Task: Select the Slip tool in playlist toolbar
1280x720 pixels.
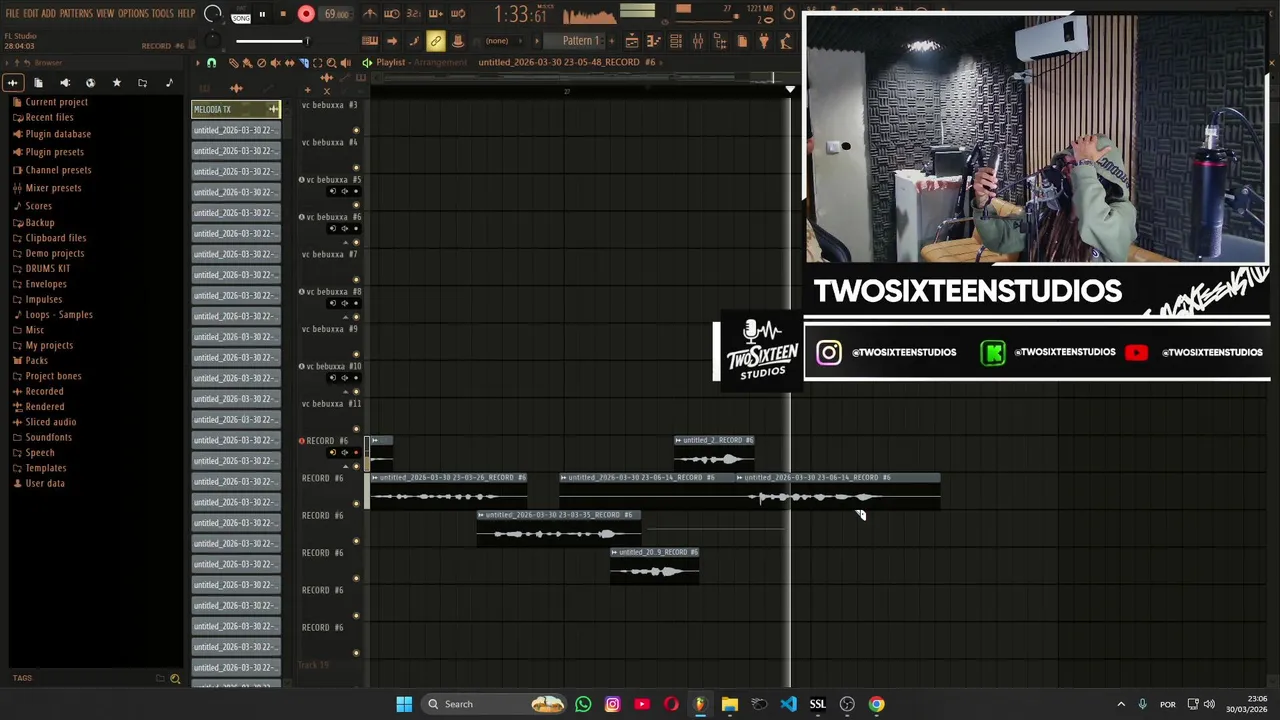Action: 290,62
